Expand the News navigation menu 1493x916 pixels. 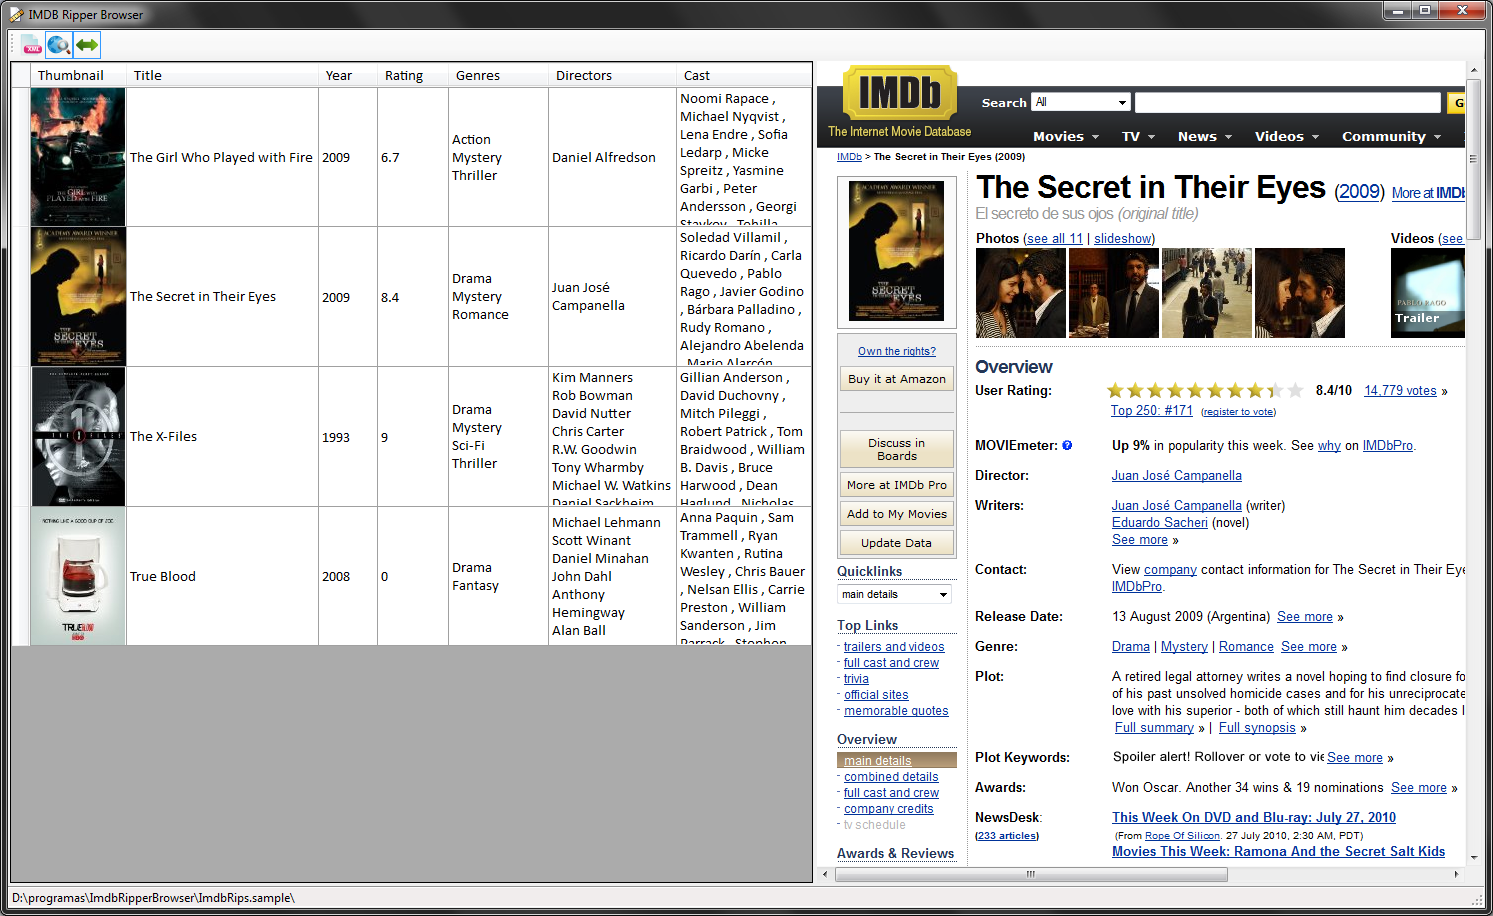tap(1204, 136)
